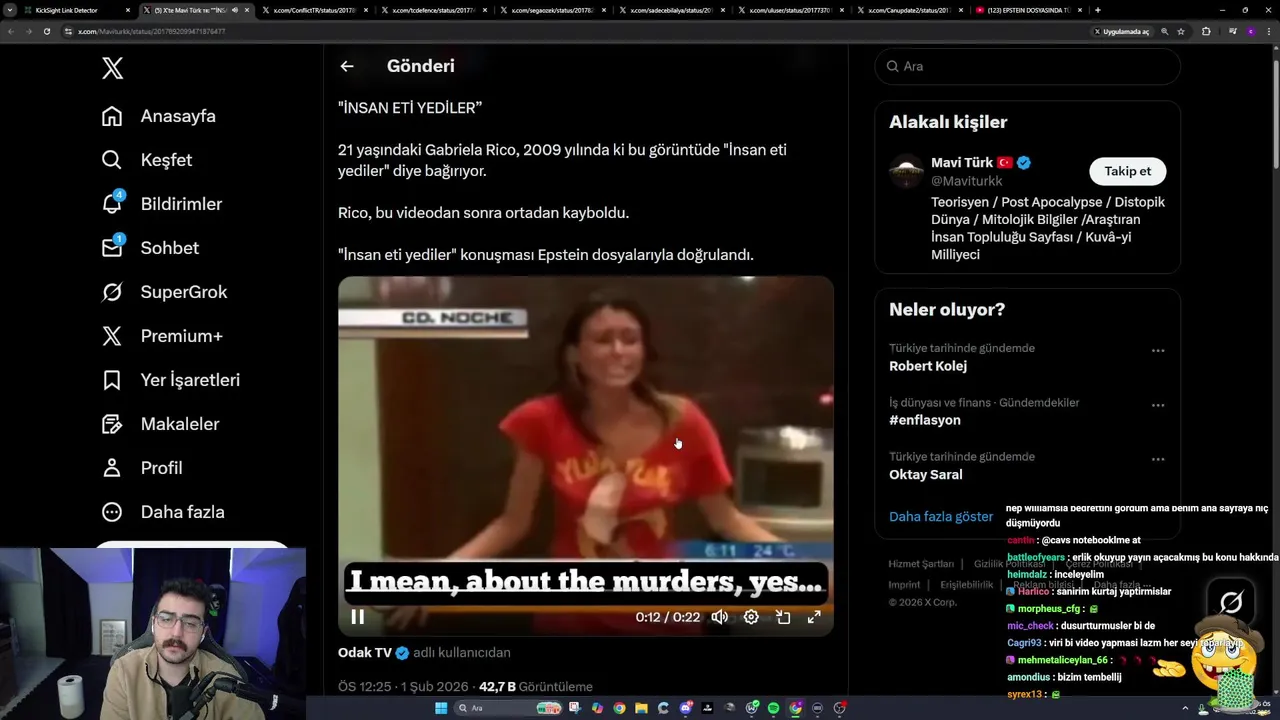Open SuperGrok from the sidebar

(165, 292)
